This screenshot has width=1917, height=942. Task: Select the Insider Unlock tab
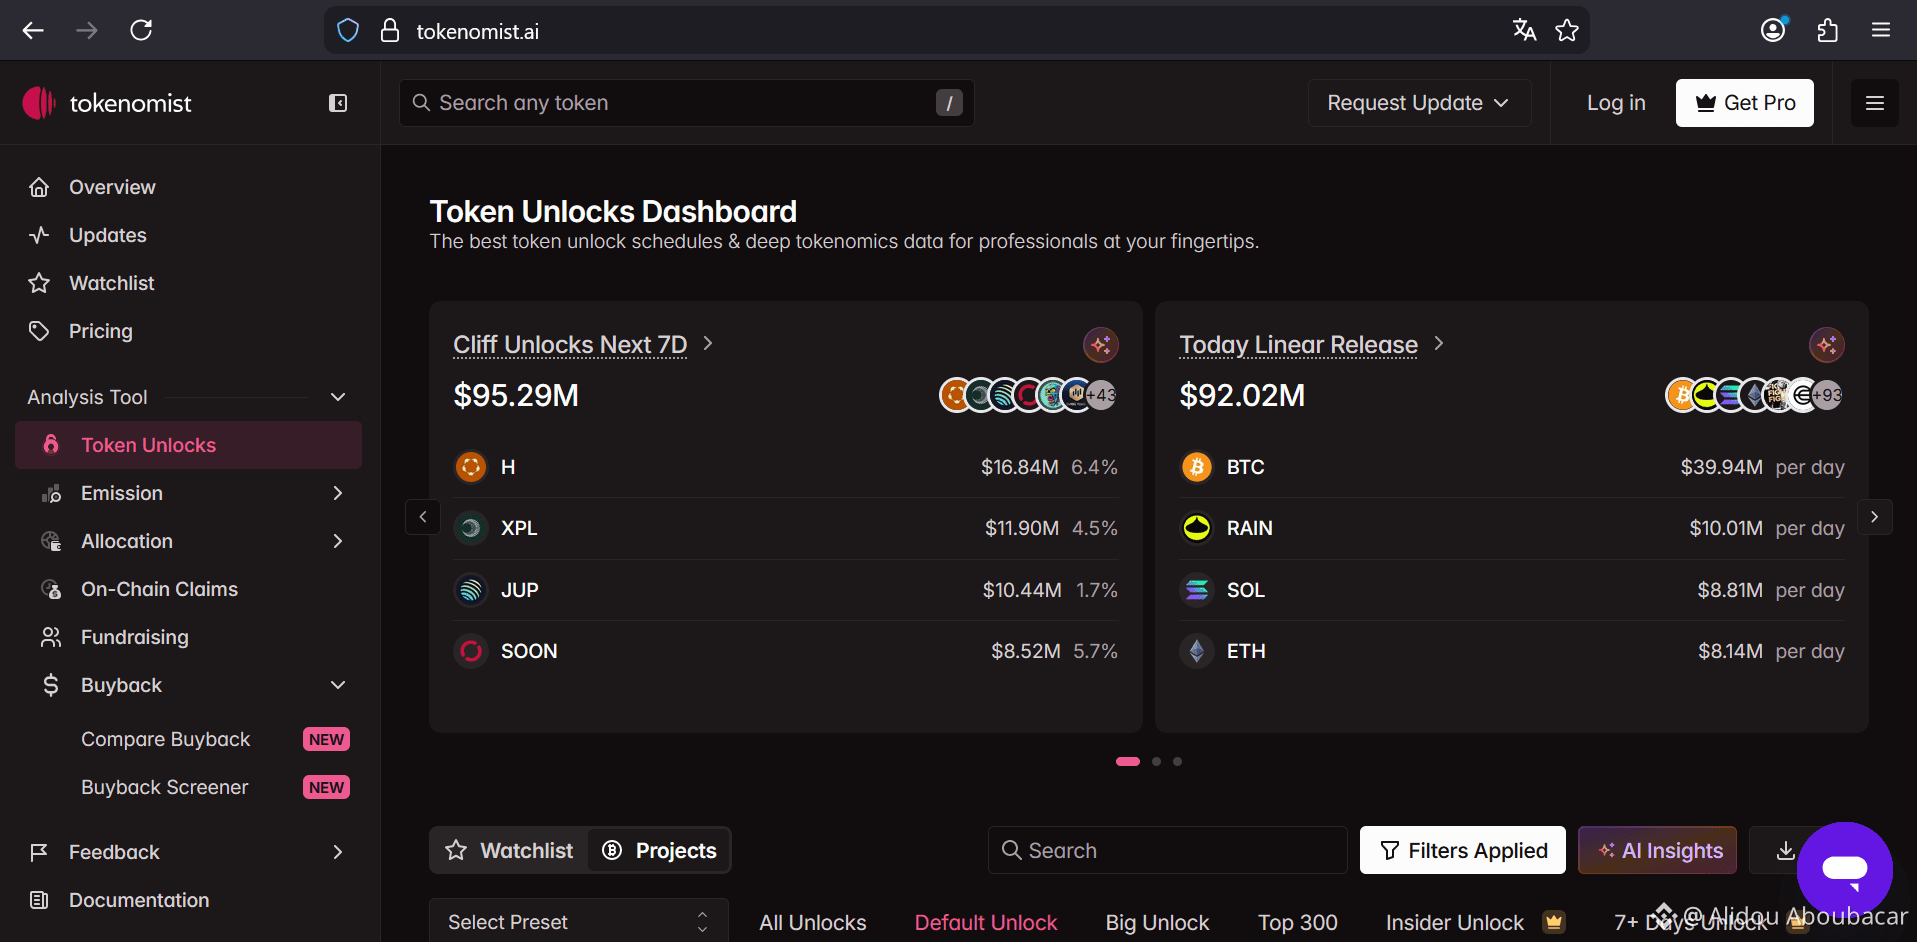(x=1455, y=922)
